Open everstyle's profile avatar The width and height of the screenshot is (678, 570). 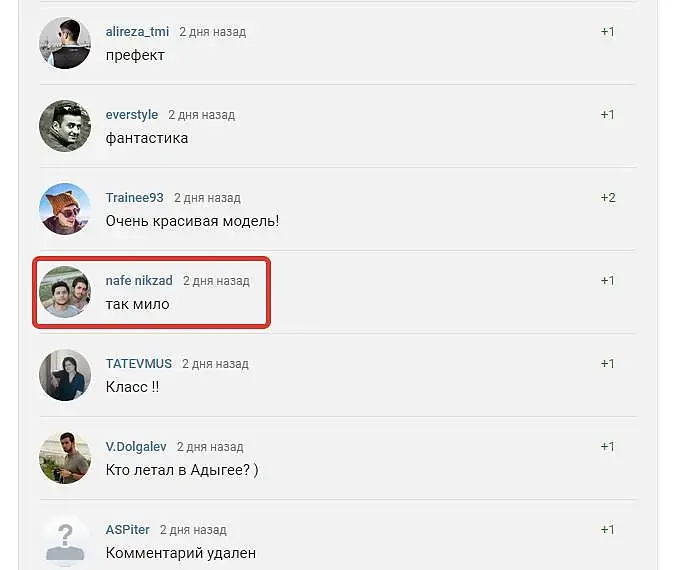click(x=65, y=126)
